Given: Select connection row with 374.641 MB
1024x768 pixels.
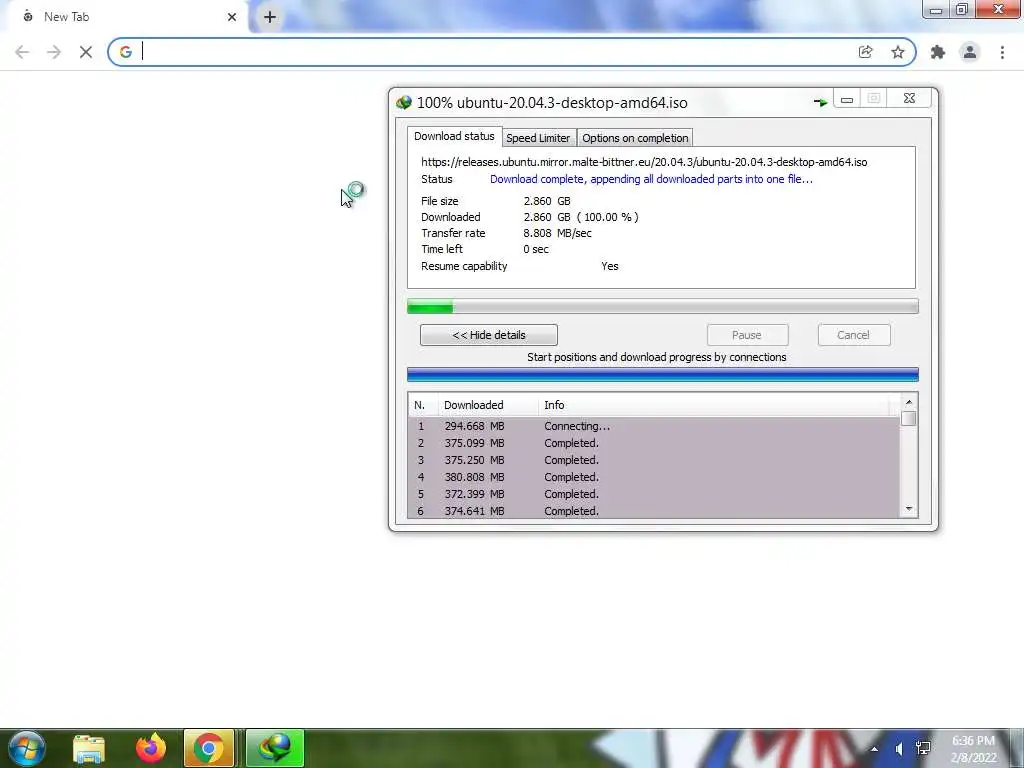Looking at the screenshot, I should [x=654, y=511].
